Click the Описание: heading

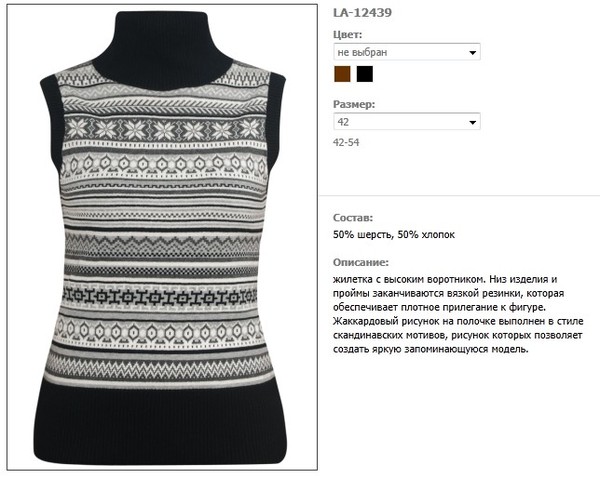tap(360, 263)
